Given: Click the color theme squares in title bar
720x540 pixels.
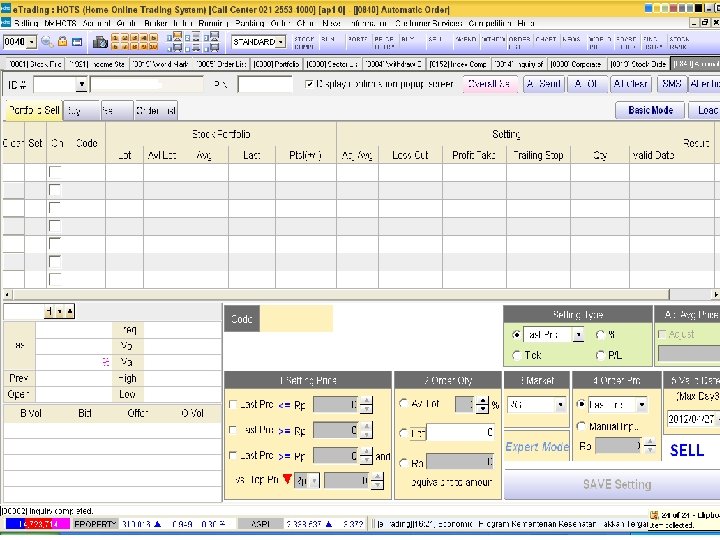Looking at the screenshot, I should [673, 8].
